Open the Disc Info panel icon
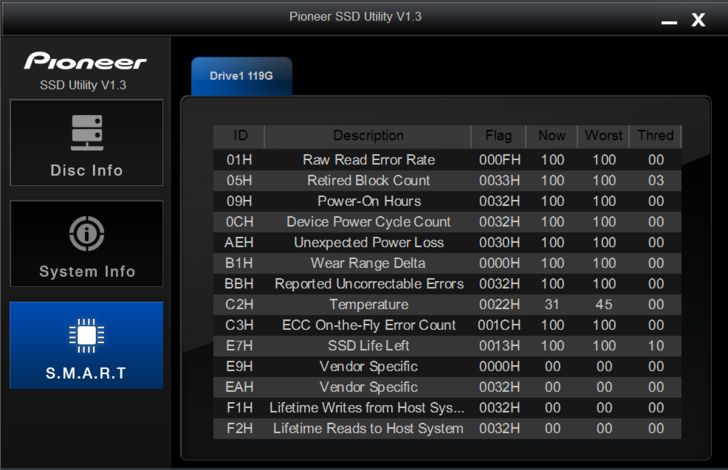This screenshot has width=728, height=470. click(87, 133)
